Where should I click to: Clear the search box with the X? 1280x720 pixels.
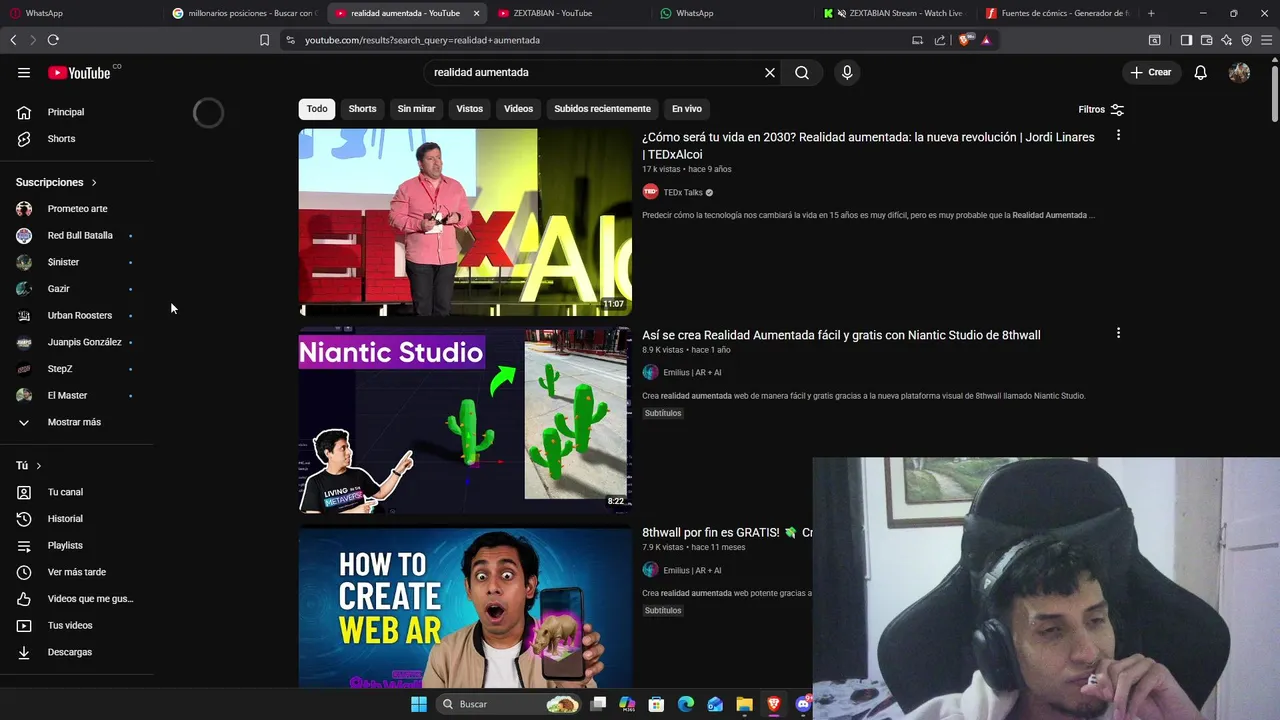click(x=770, y=72)
